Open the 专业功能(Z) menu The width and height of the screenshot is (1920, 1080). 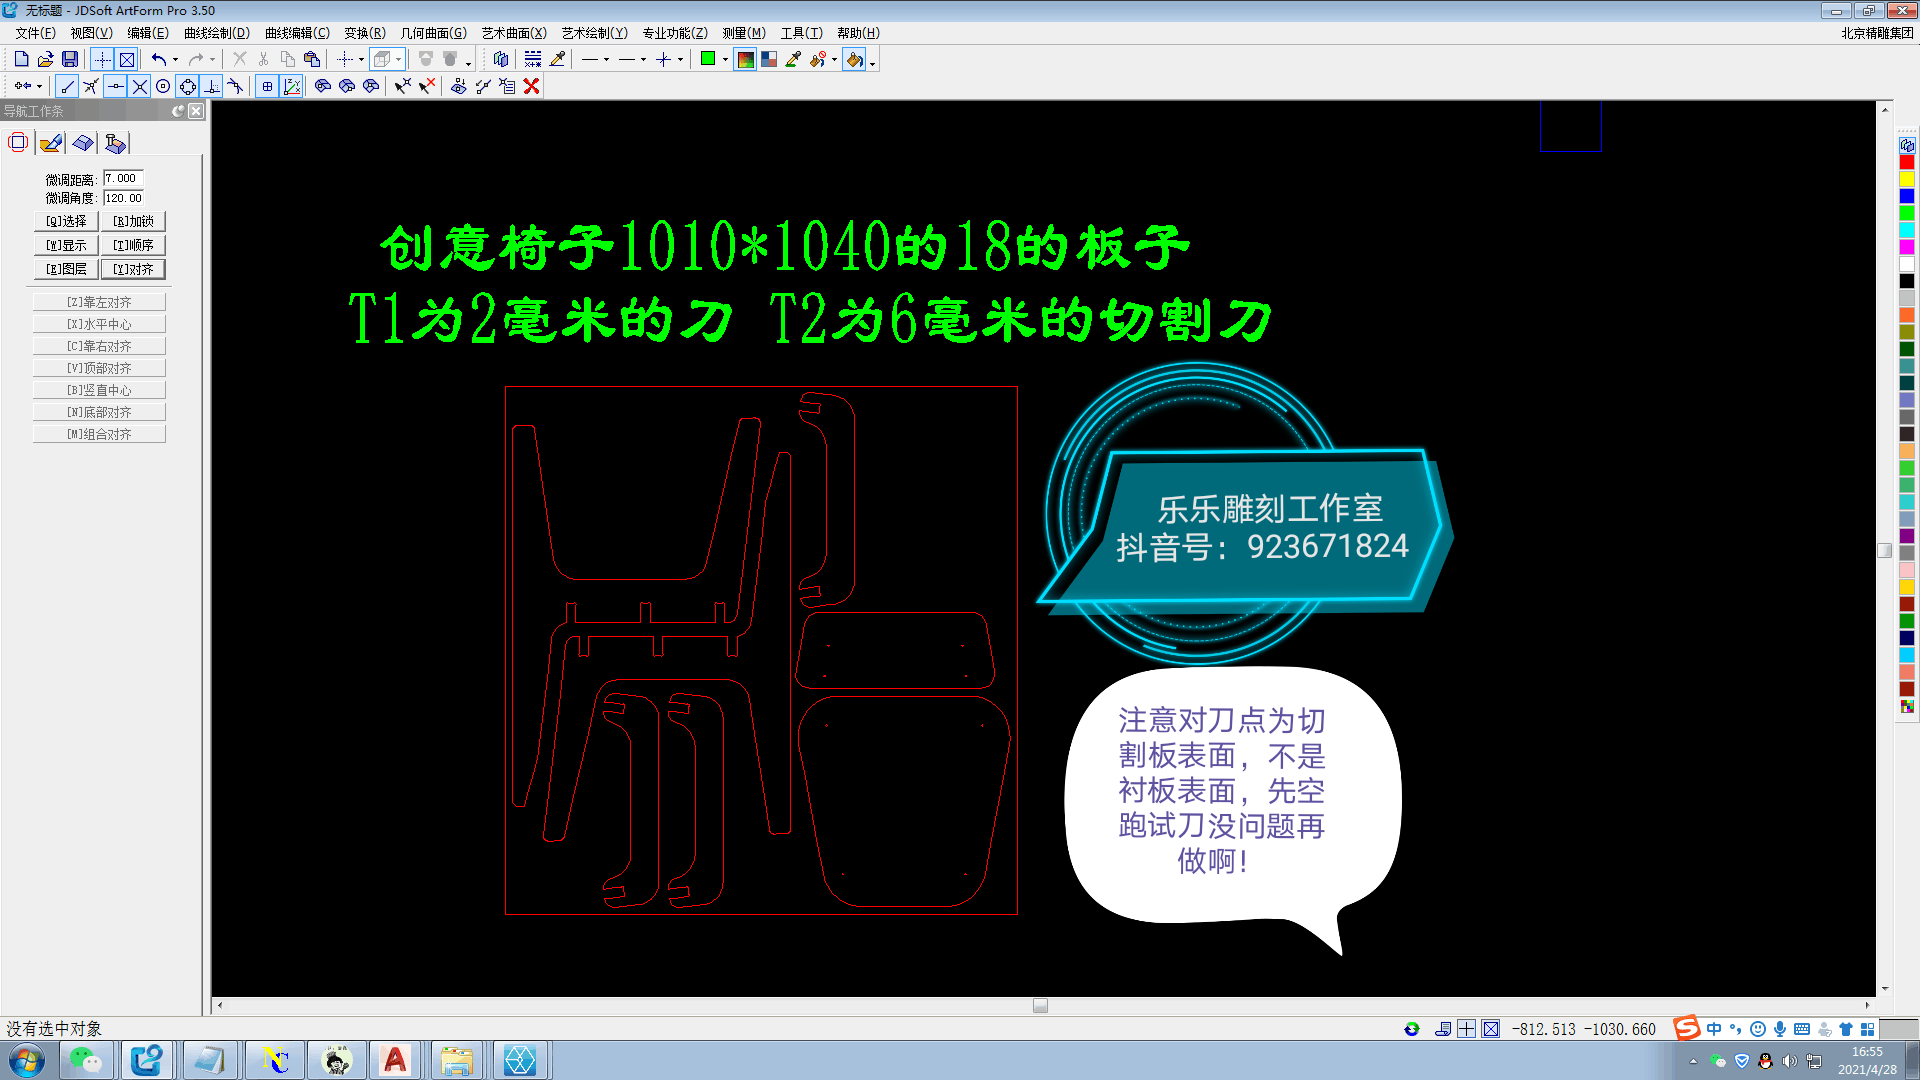click(674, 33)
